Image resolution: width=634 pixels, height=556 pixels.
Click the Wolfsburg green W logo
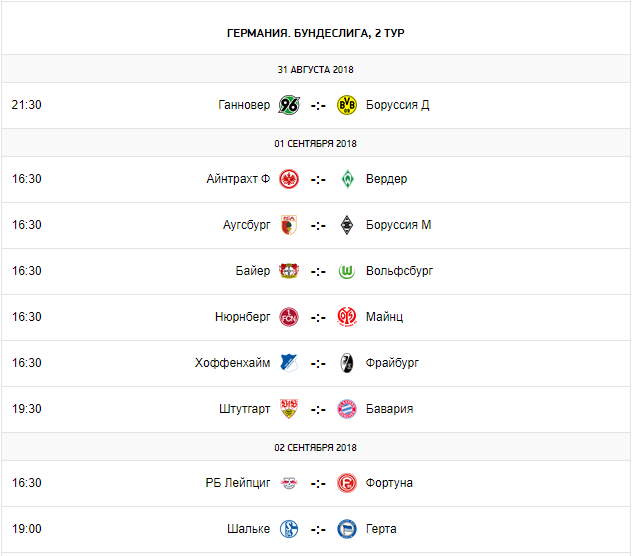[348, 271]
